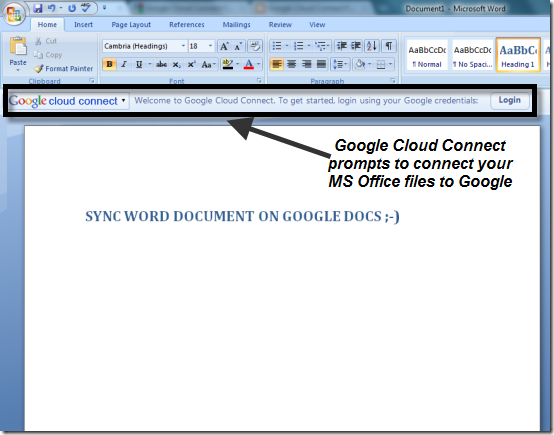Save document from Quick Access toolbar

(x=37, y=8)
